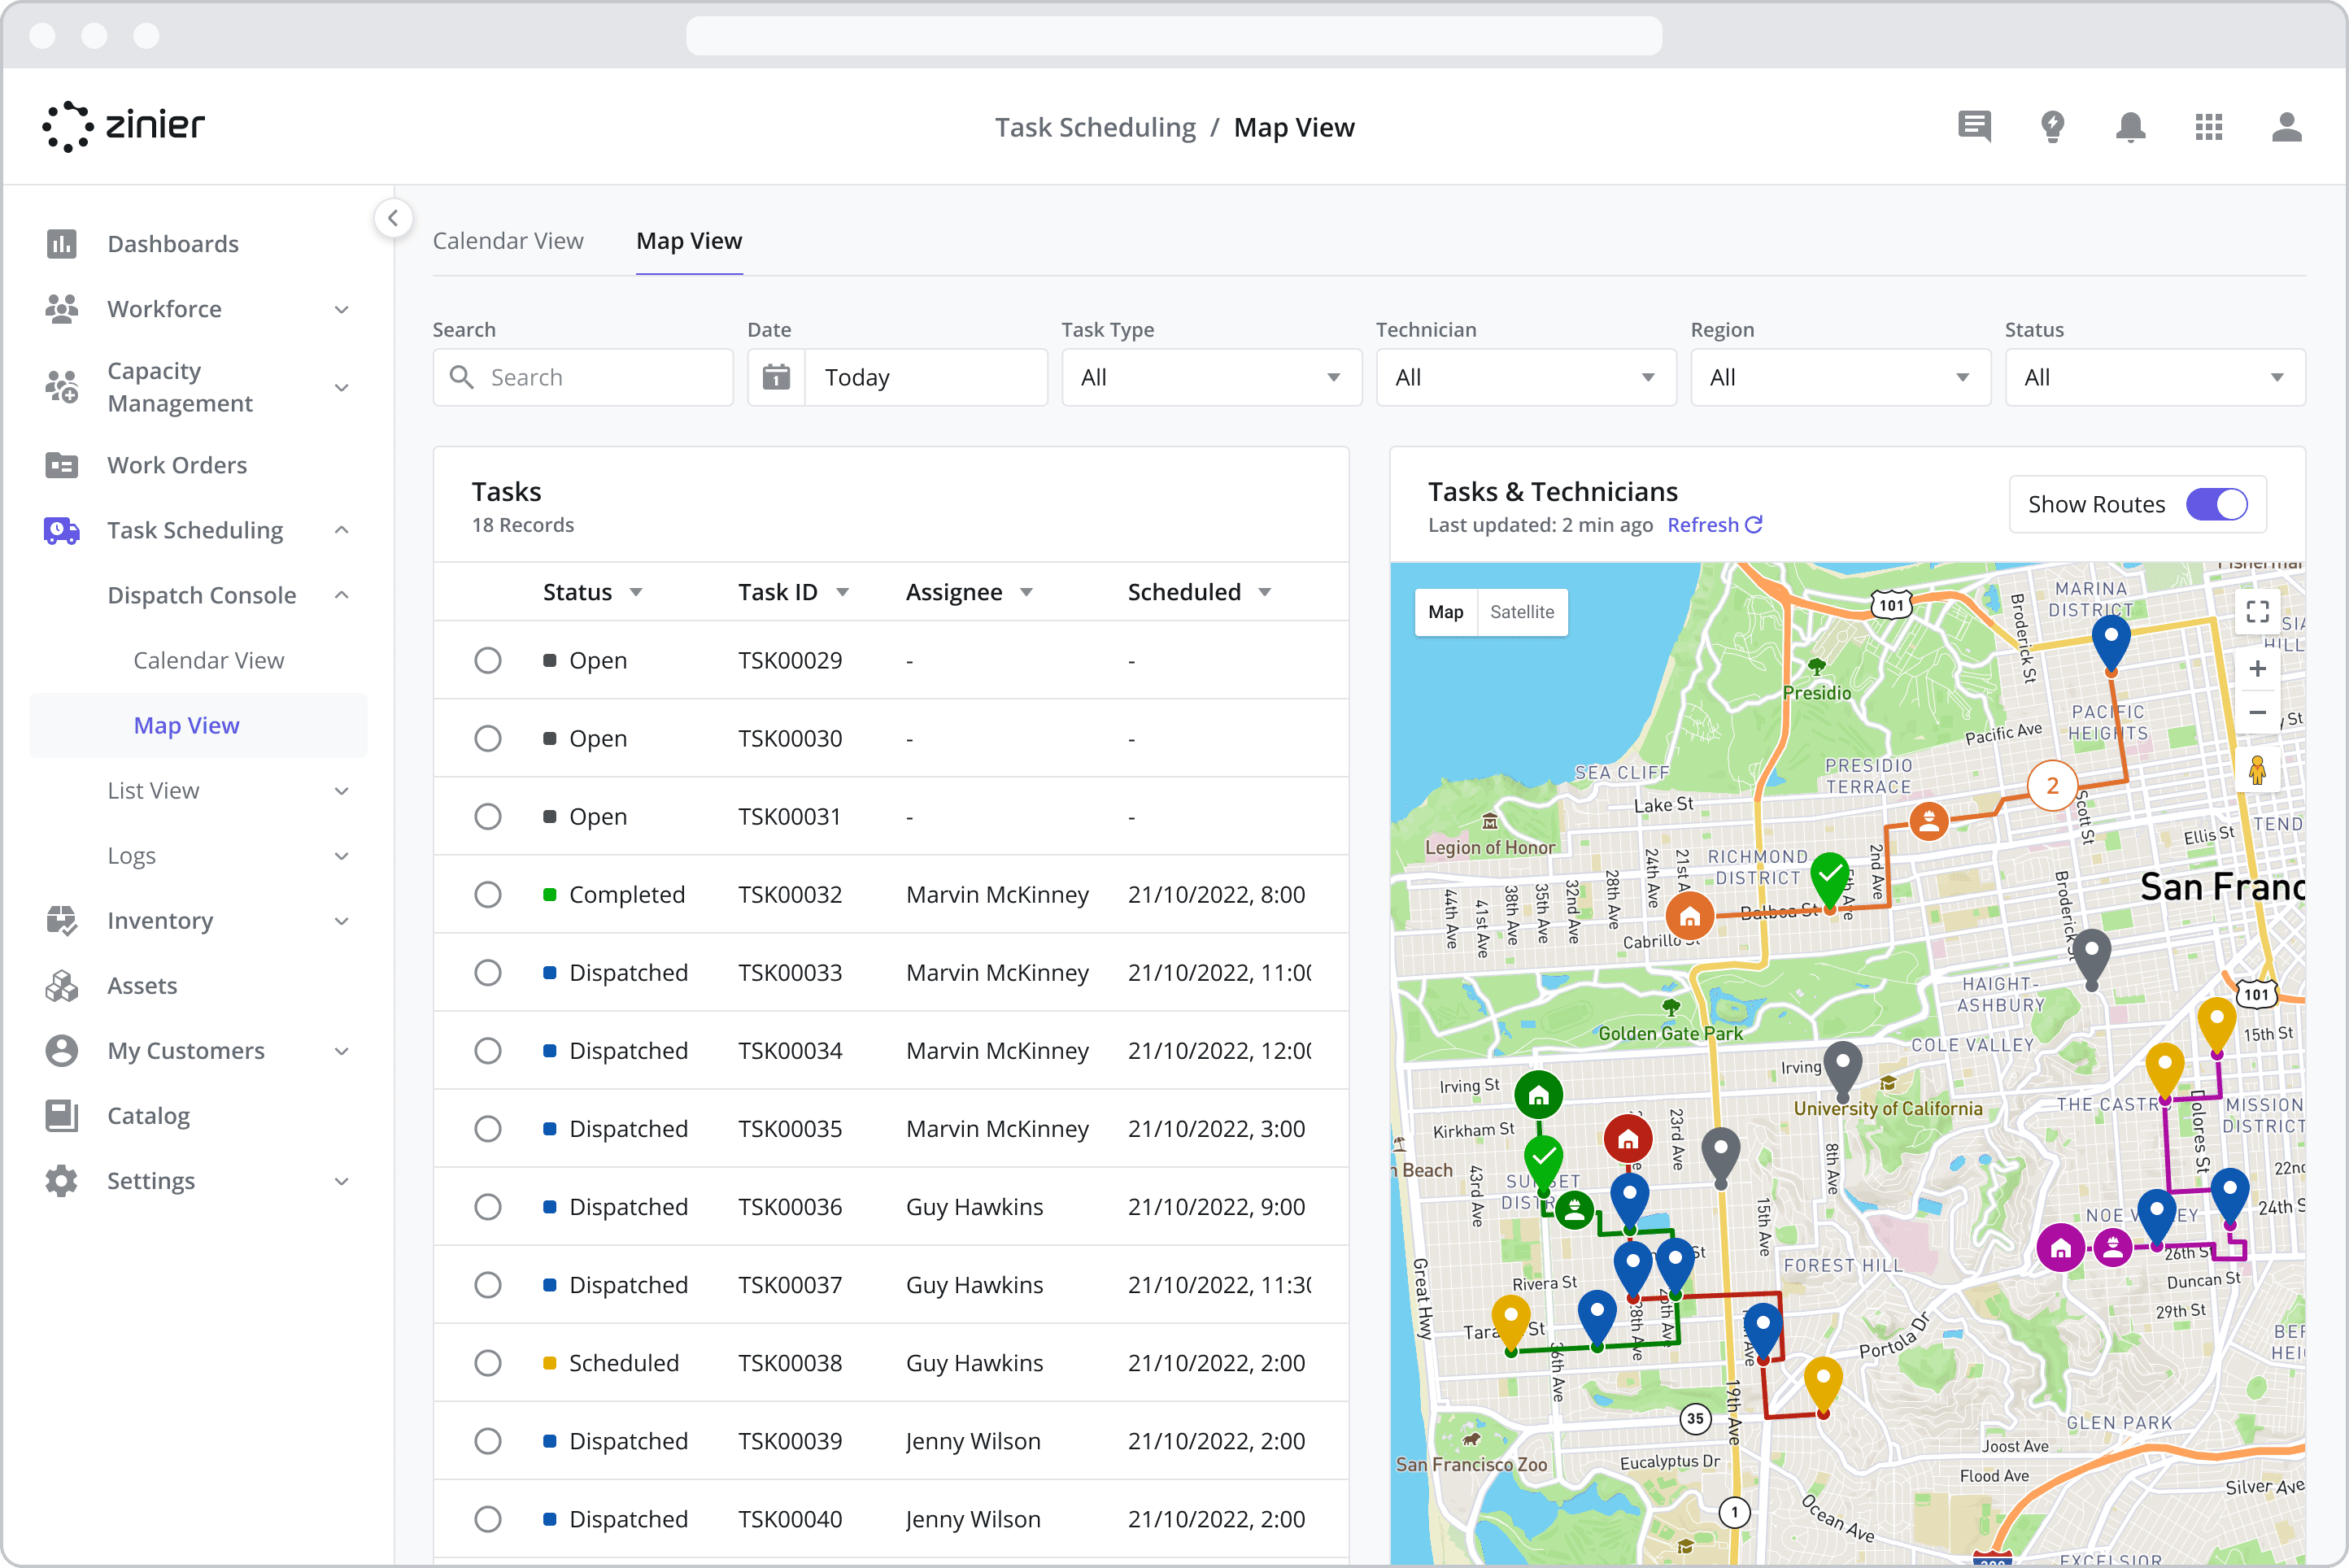Open the chat messages icon
The width and height of the screenshot is (2349, 1568).
coord(1974,127)
